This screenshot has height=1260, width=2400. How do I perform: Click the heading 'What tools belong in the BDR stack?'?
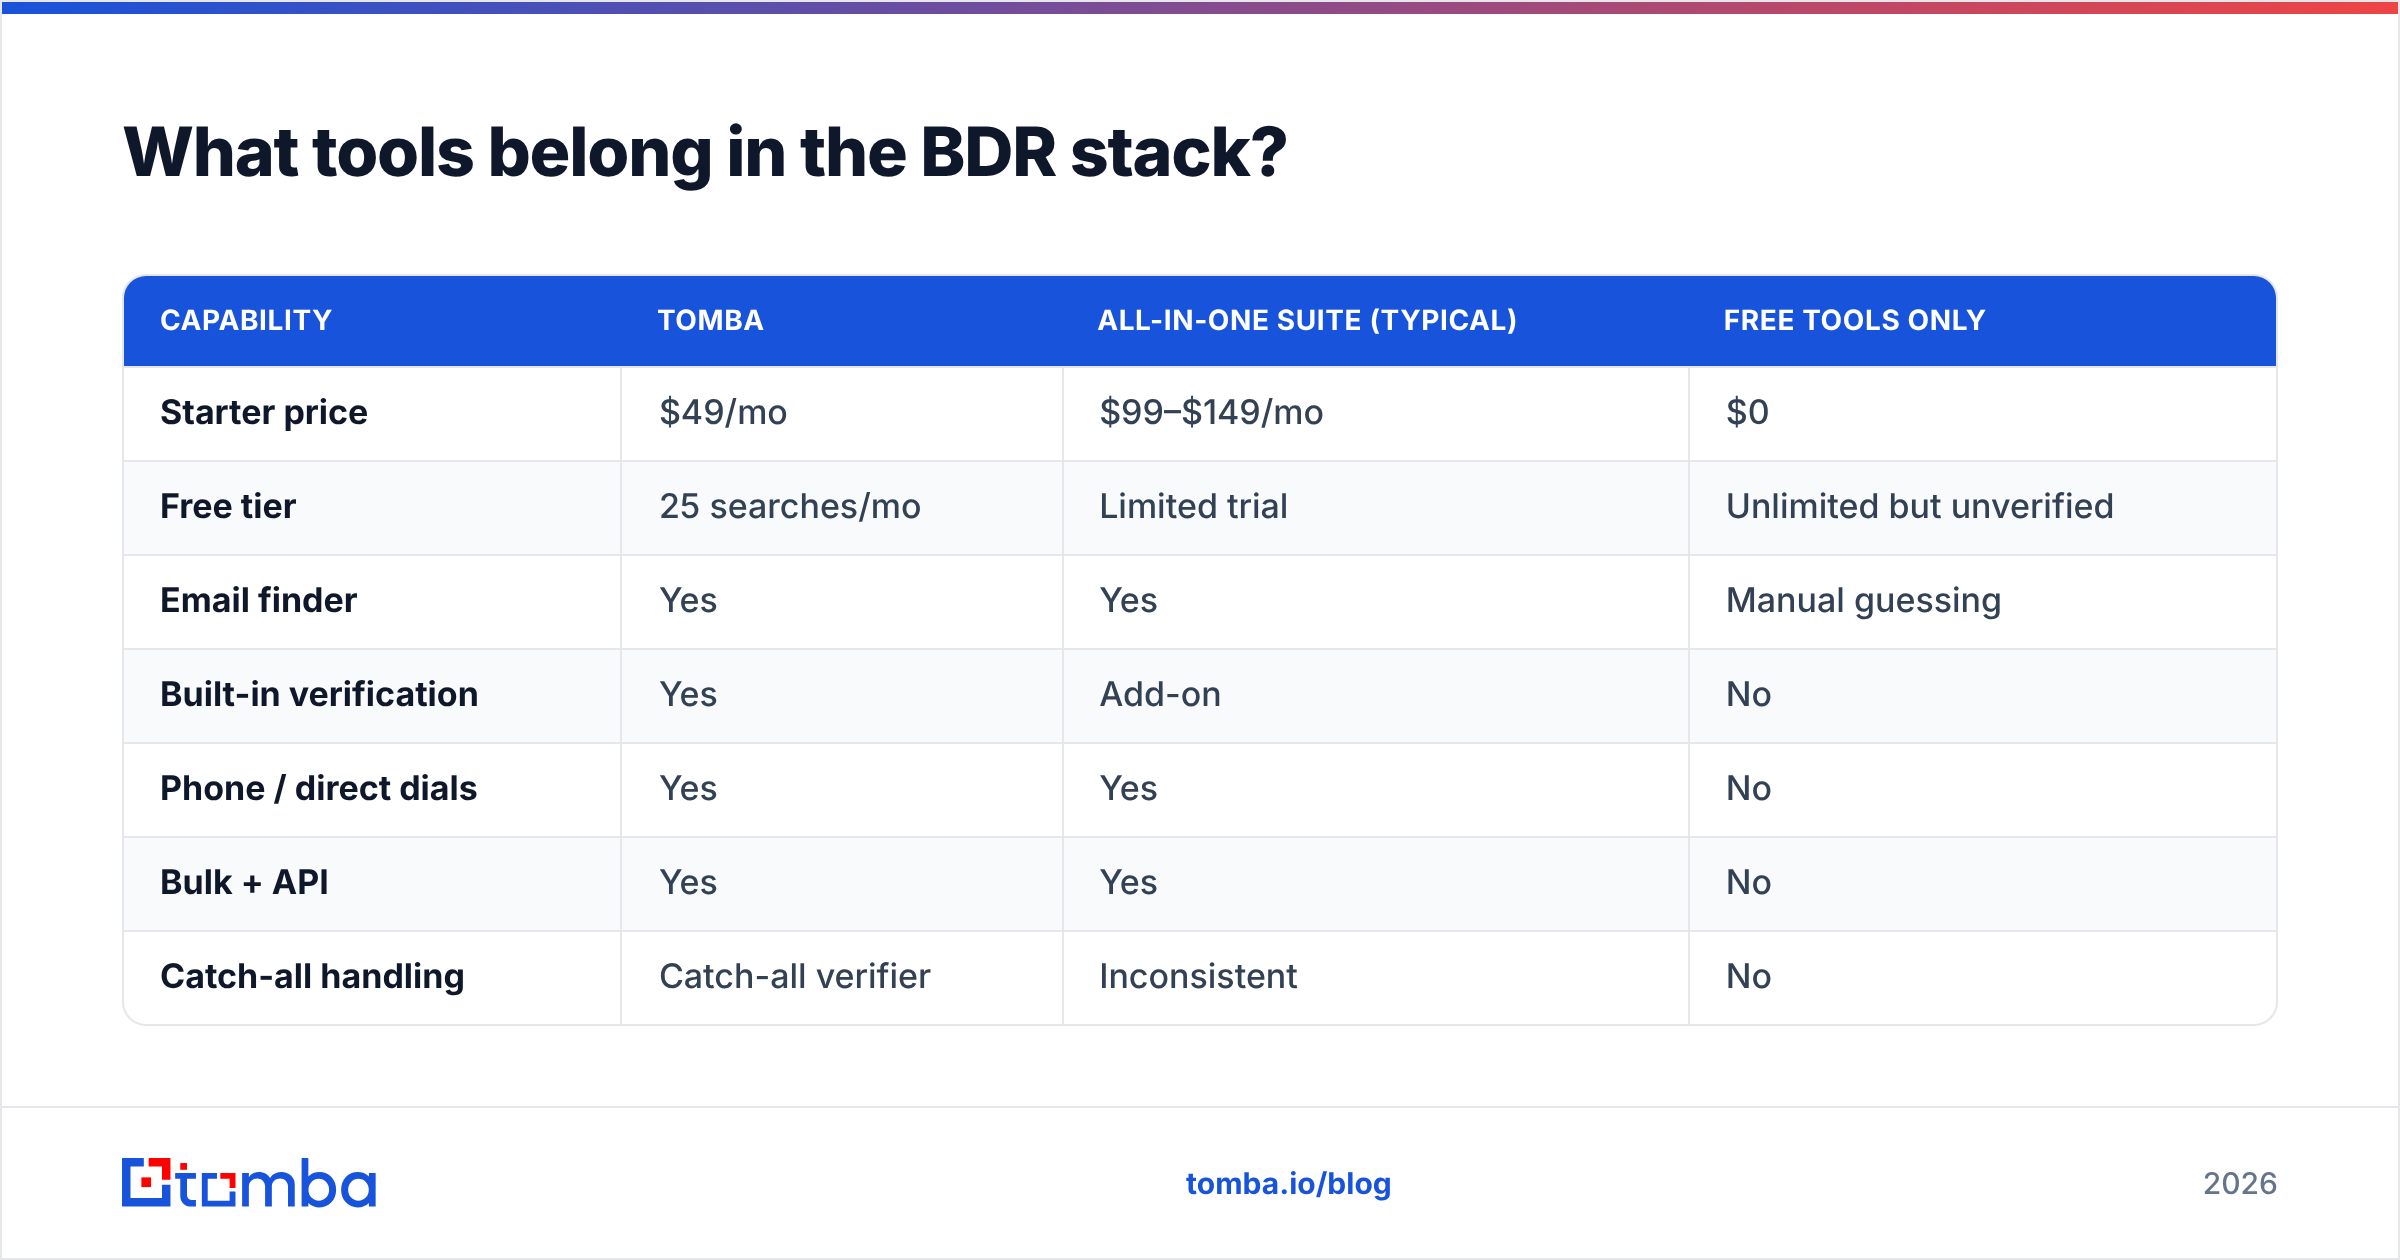(705, 153)
